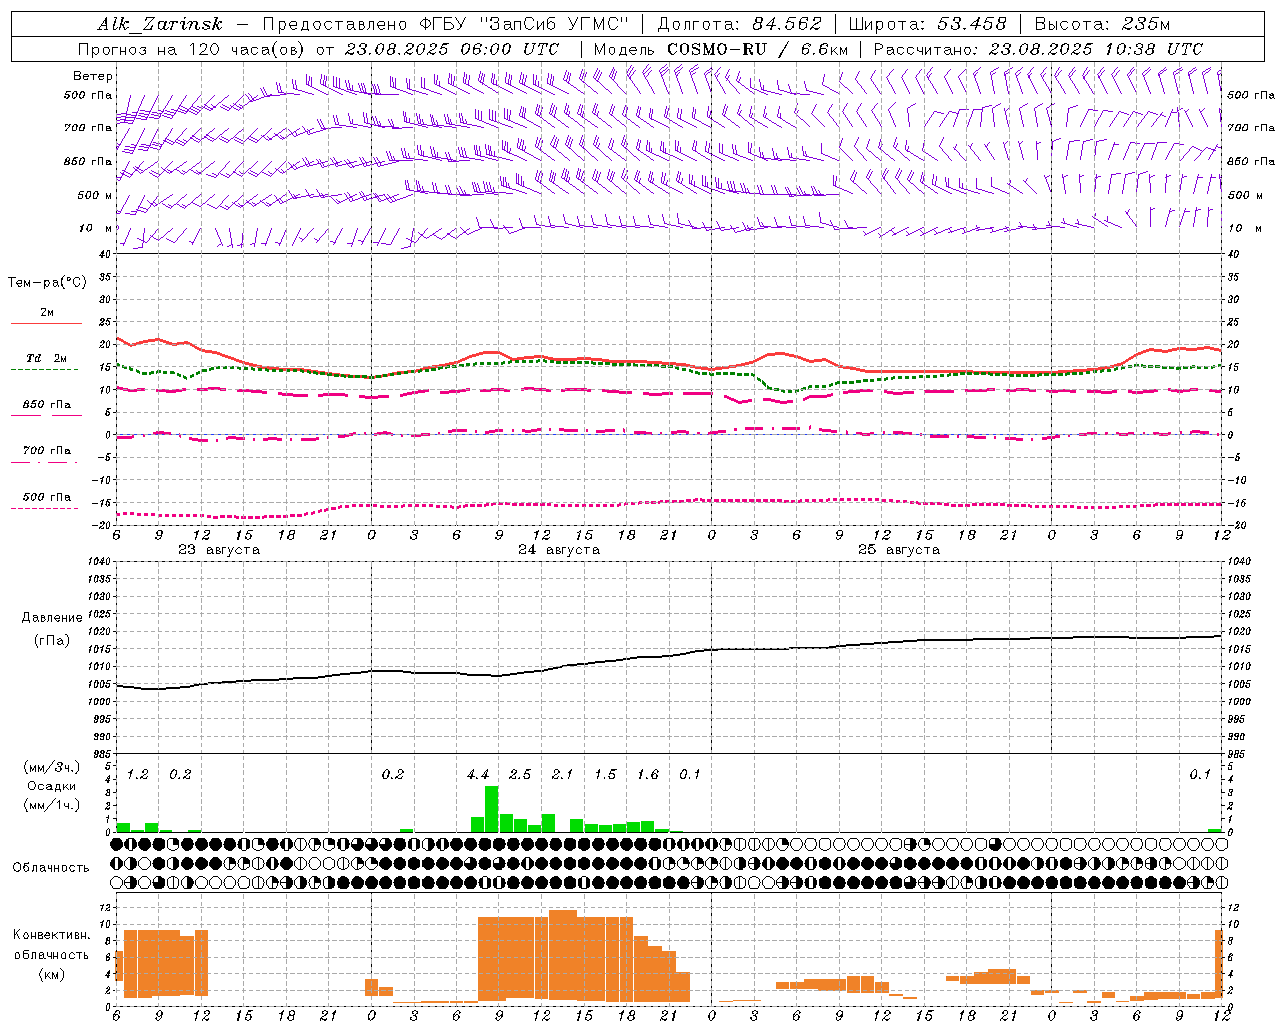Viewport: 1280px width, 1024px height.
Task: Click the 3-hour precipitation value 1.6
Action: (648, 774)
